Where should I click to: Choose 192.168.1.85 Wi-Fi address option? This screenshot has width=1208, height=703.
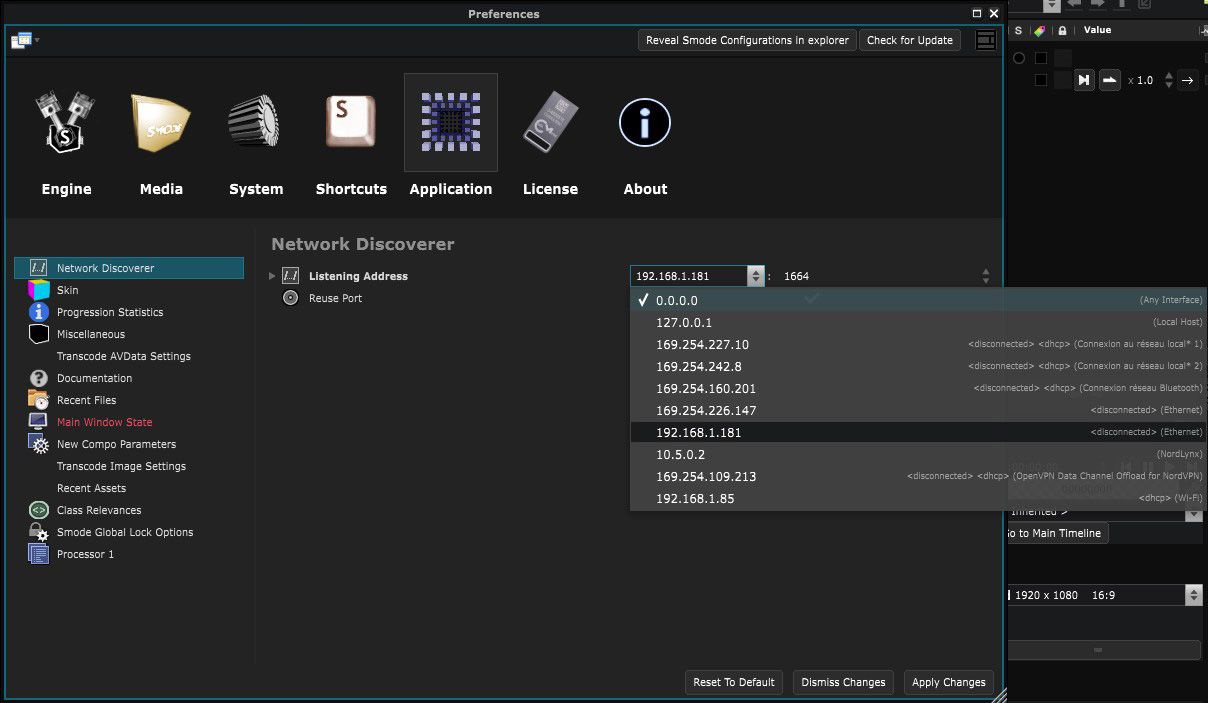click(919, 498)
